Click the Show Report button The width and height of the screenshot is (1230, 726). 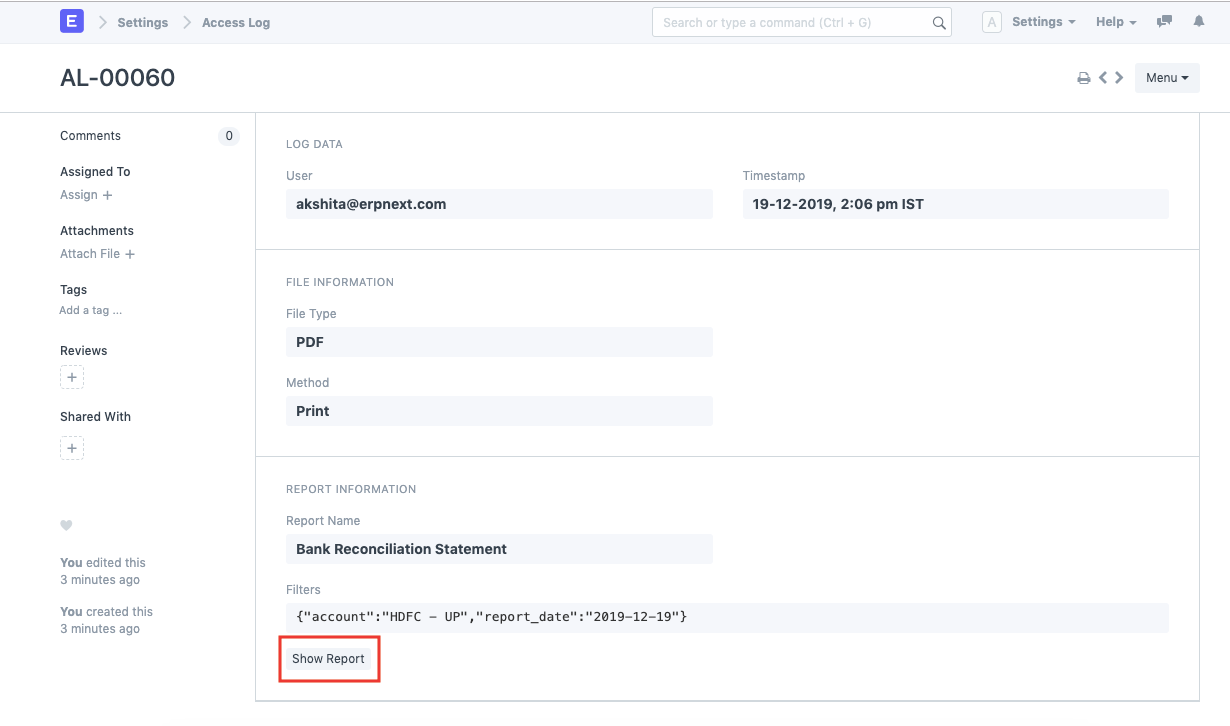[328, 658]
